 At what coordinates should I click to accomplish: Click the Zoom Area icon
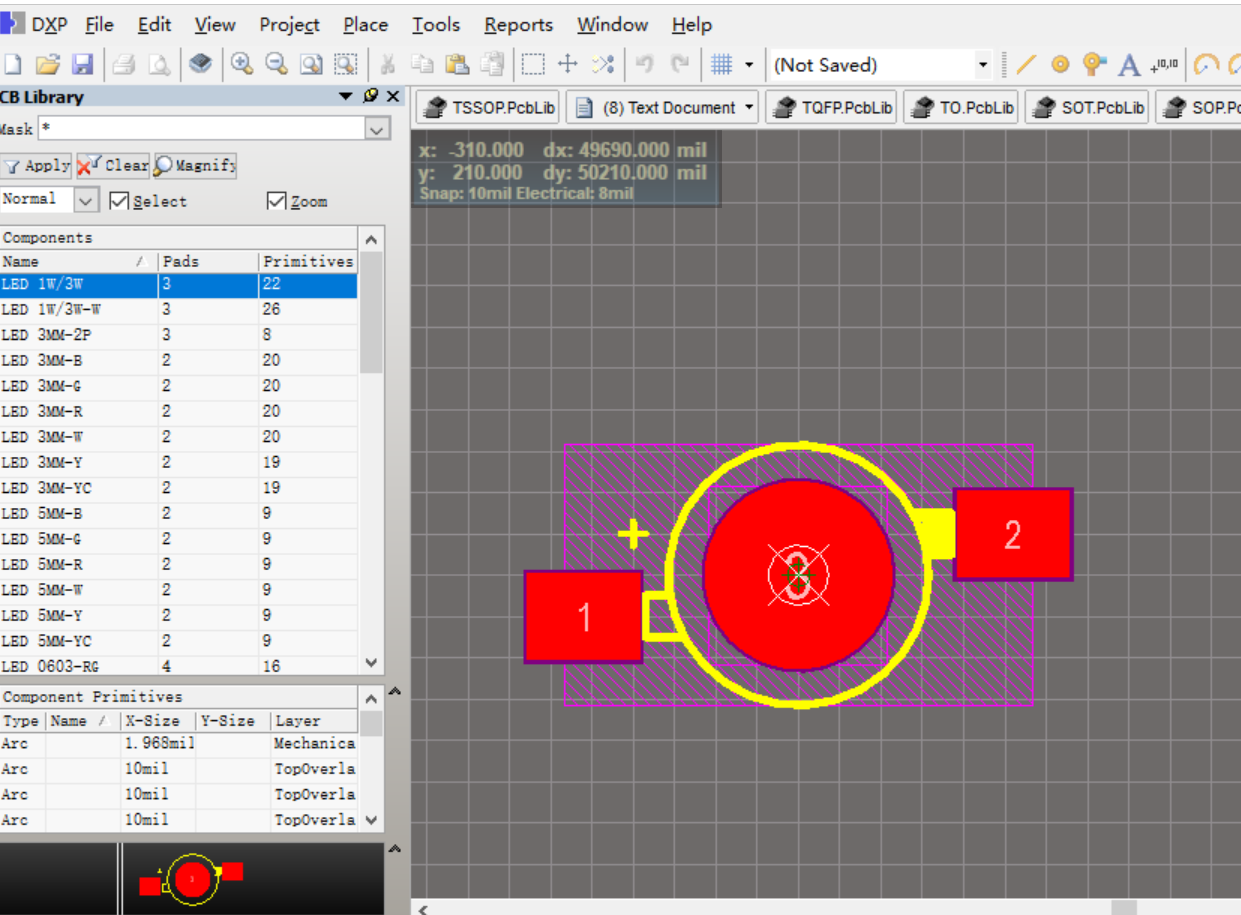click(x=346, y=65)
